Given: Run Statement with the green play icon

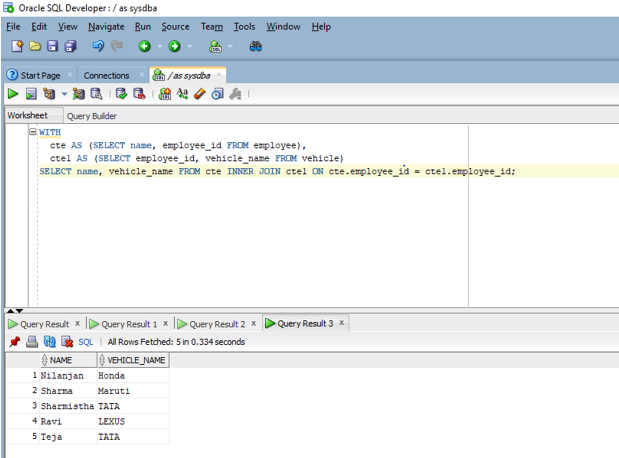Looking at the screenshot, I should (x=13, y=94).
